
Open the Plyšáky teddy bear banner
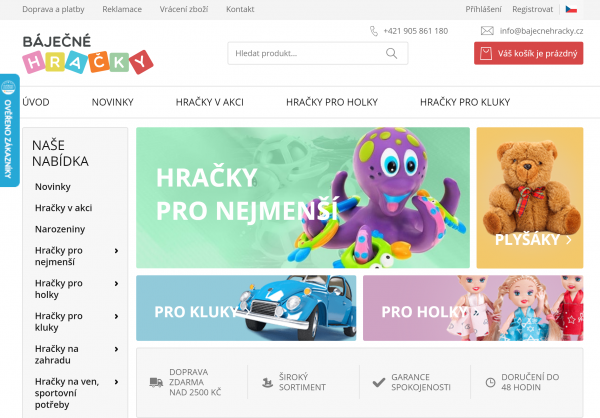point(530,198)
